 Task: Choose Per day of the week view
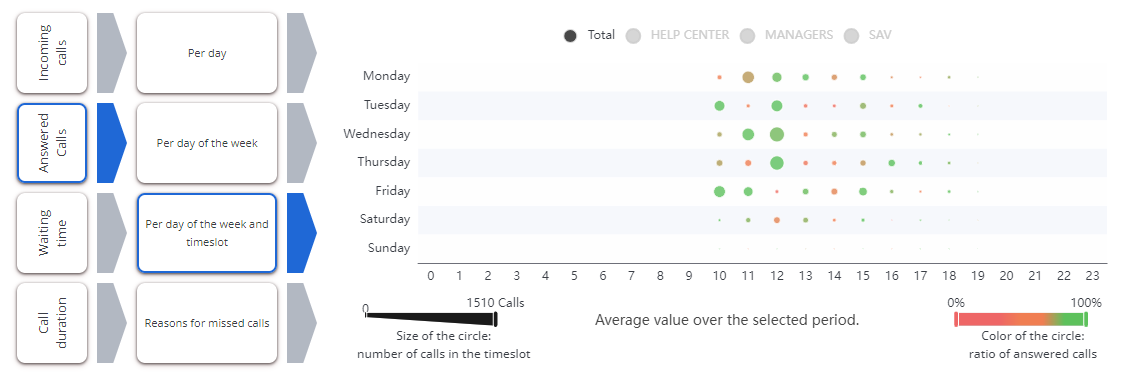coord(207,142)
